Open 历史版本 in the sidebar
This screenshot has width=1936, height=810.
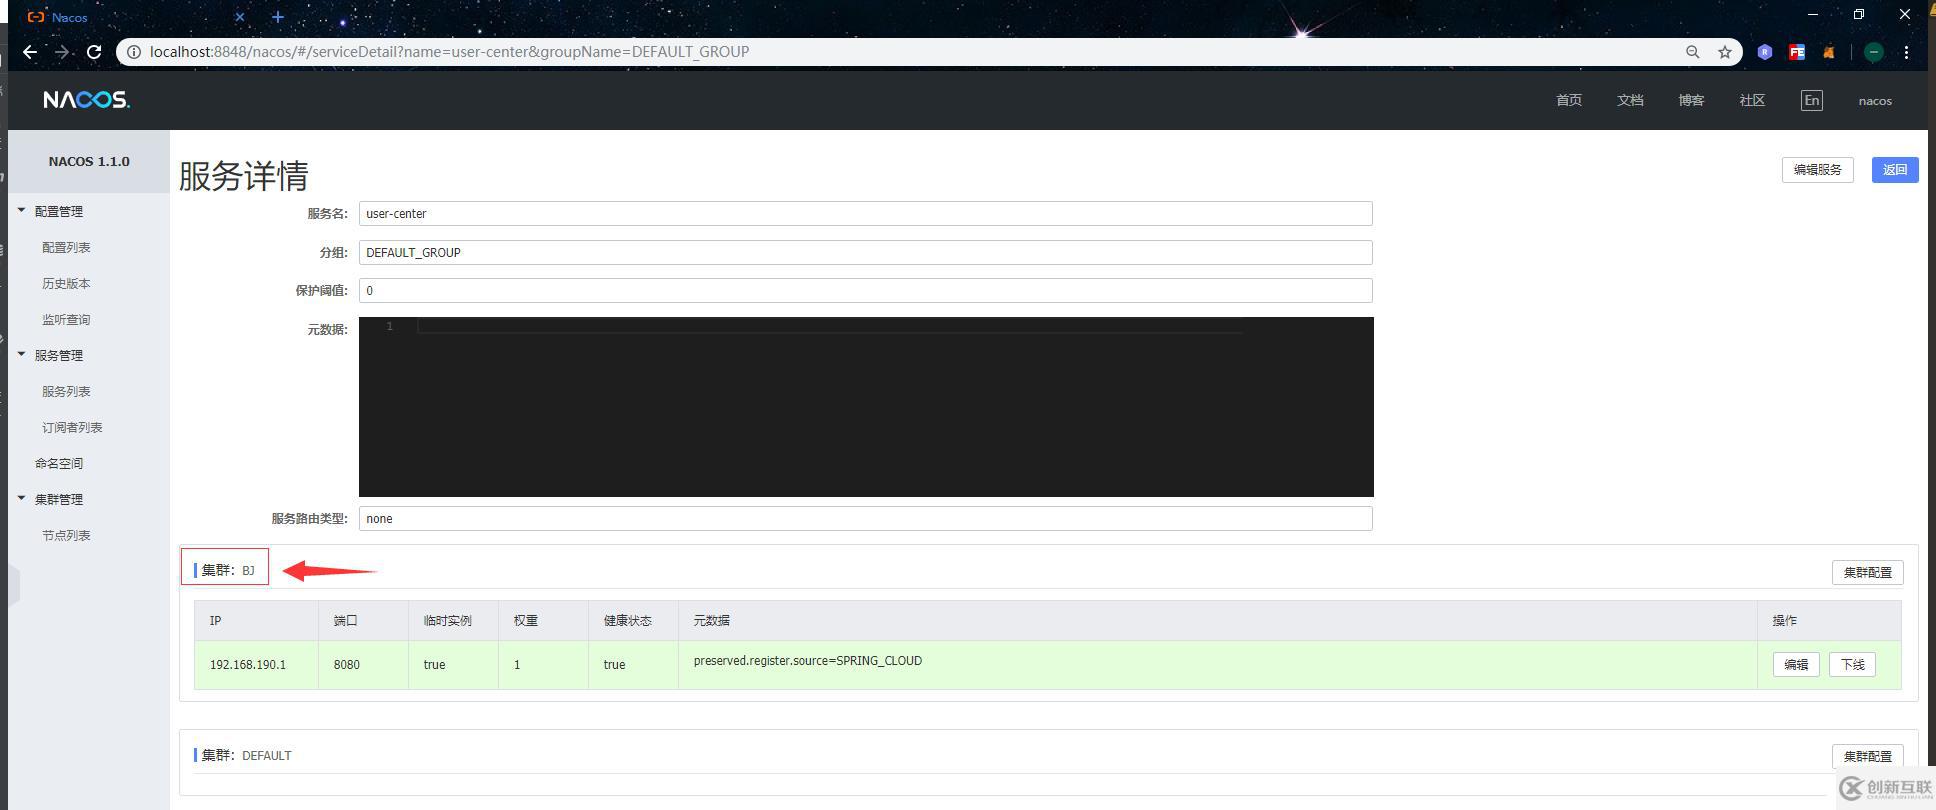coord(66,283)
